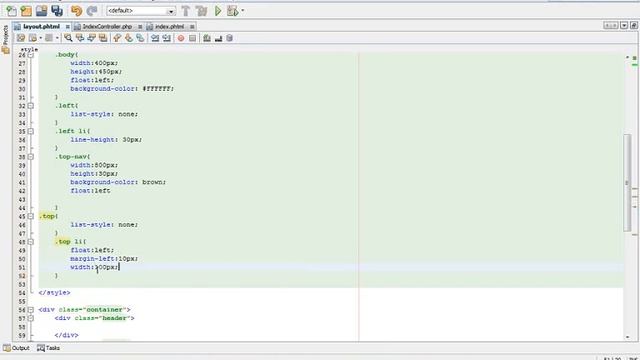Redo the last undone edit
This screenshot has height=360, width=640.
point(92,11)
